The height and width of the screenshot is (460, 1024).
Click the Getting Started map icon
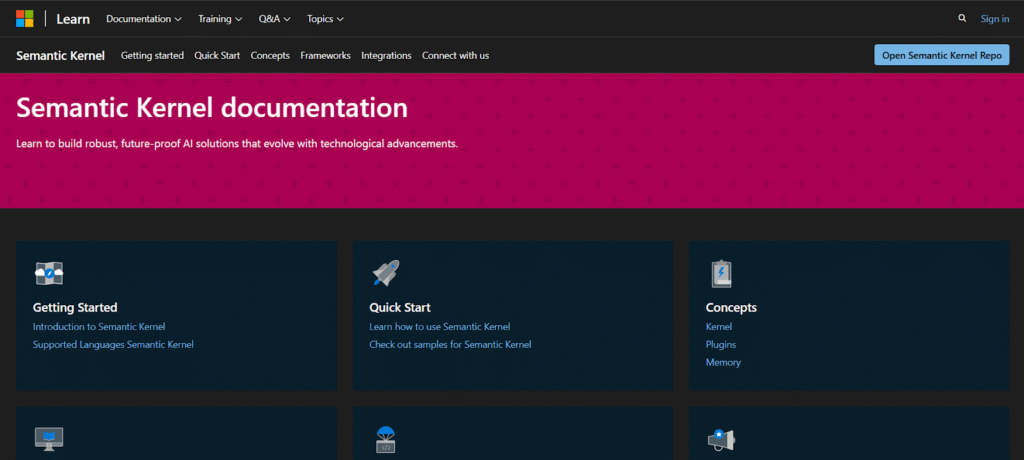[49, 273]
